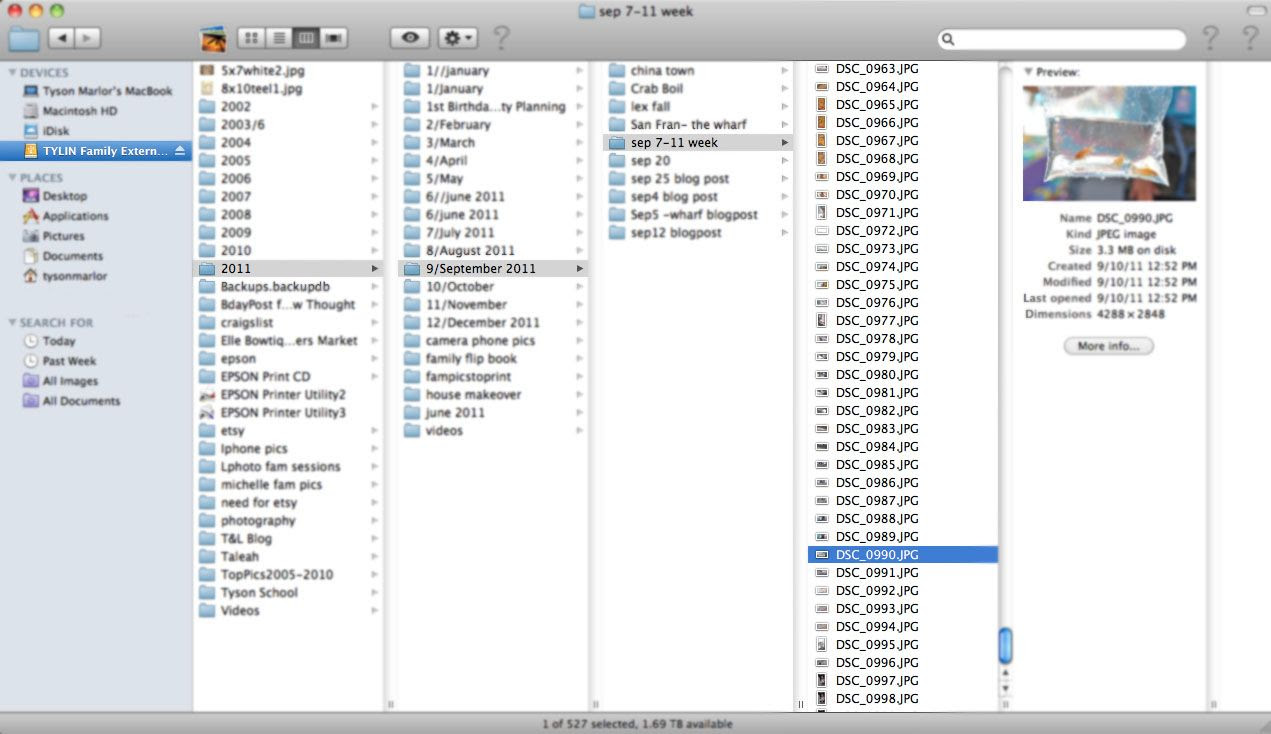Viewport: 1271px width, 734px height.
Task: Toggle toolbar with the pill button
Action: coord(1255,10)
